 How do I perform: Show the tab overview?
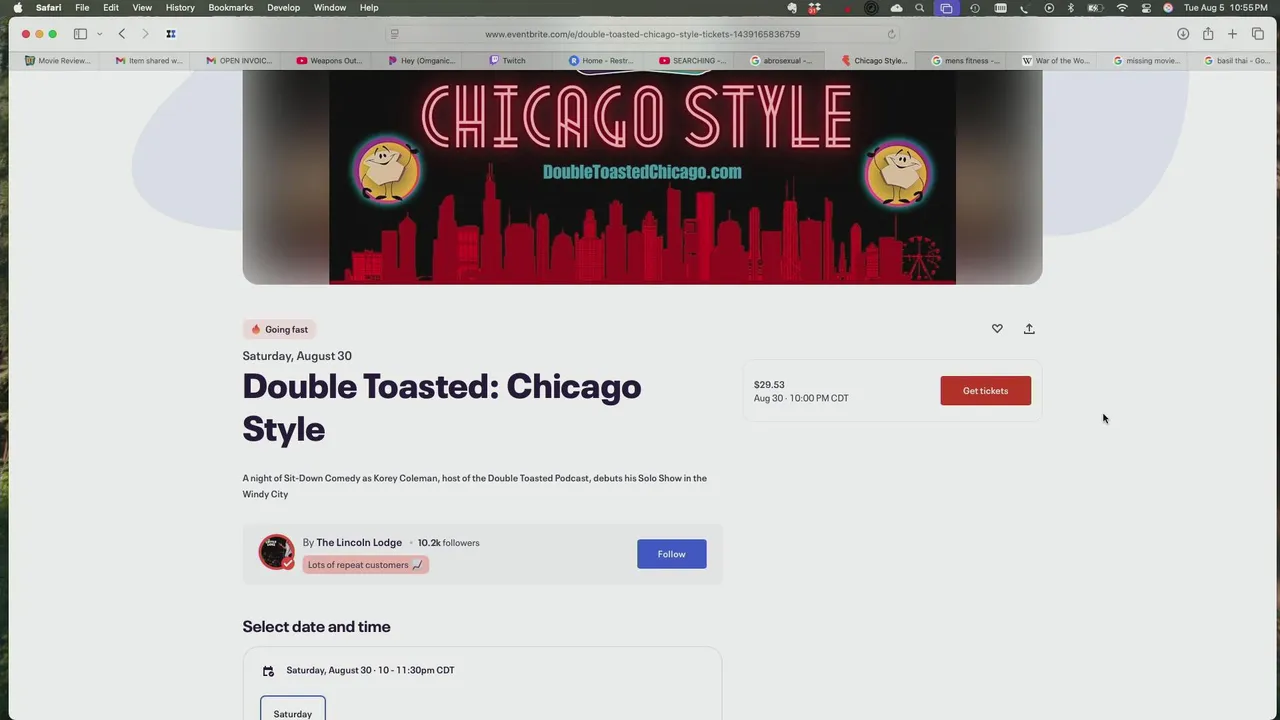(1258, 34)
